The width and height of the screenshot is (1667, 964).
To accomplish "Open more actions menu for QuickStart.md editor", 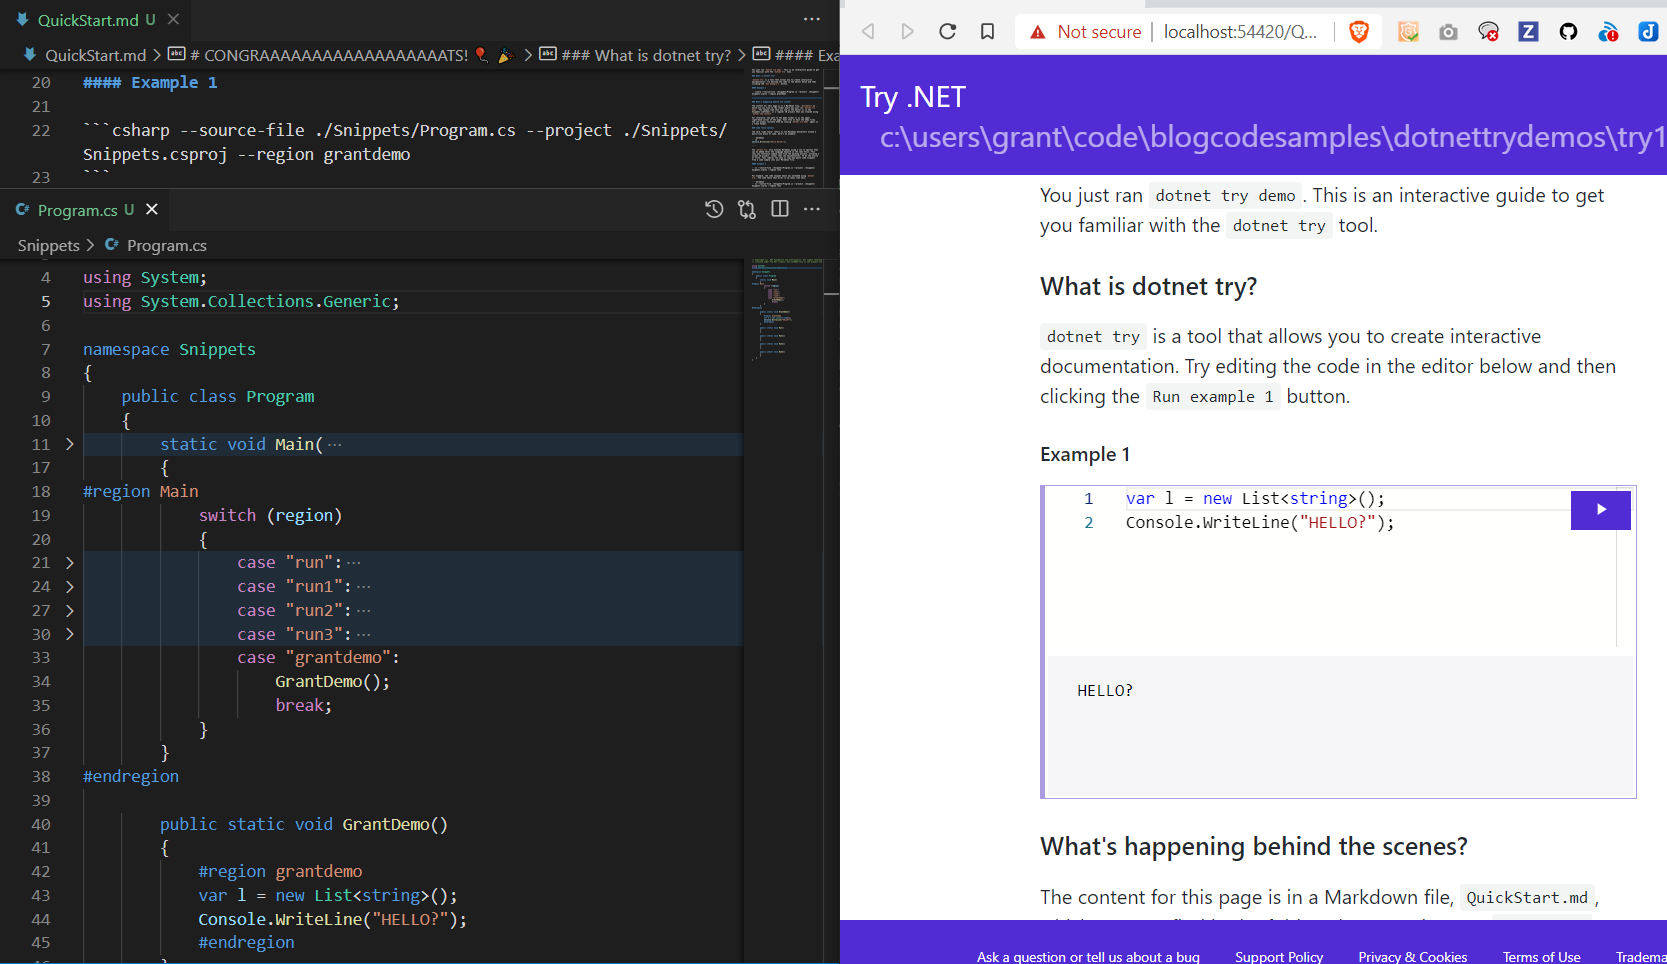I will tap(812, 19).
